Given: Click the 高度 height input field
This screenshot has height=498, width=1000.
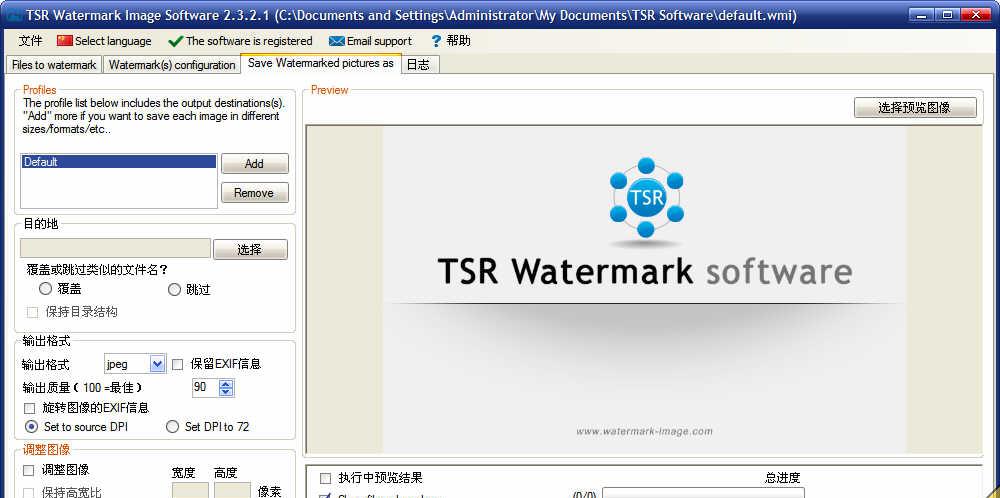Looking at the screenshot, I should (x=232, y=490).
